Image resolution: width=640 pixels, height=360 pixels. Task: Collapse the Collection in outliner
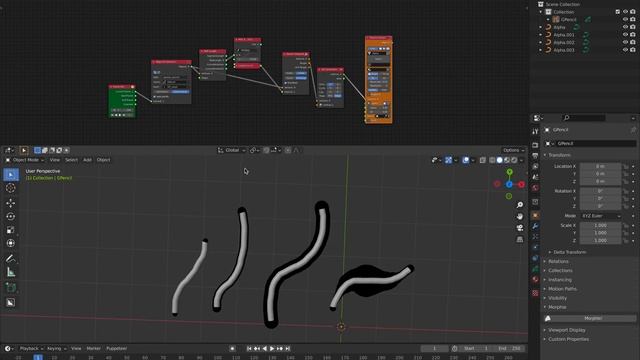(541, 12)
